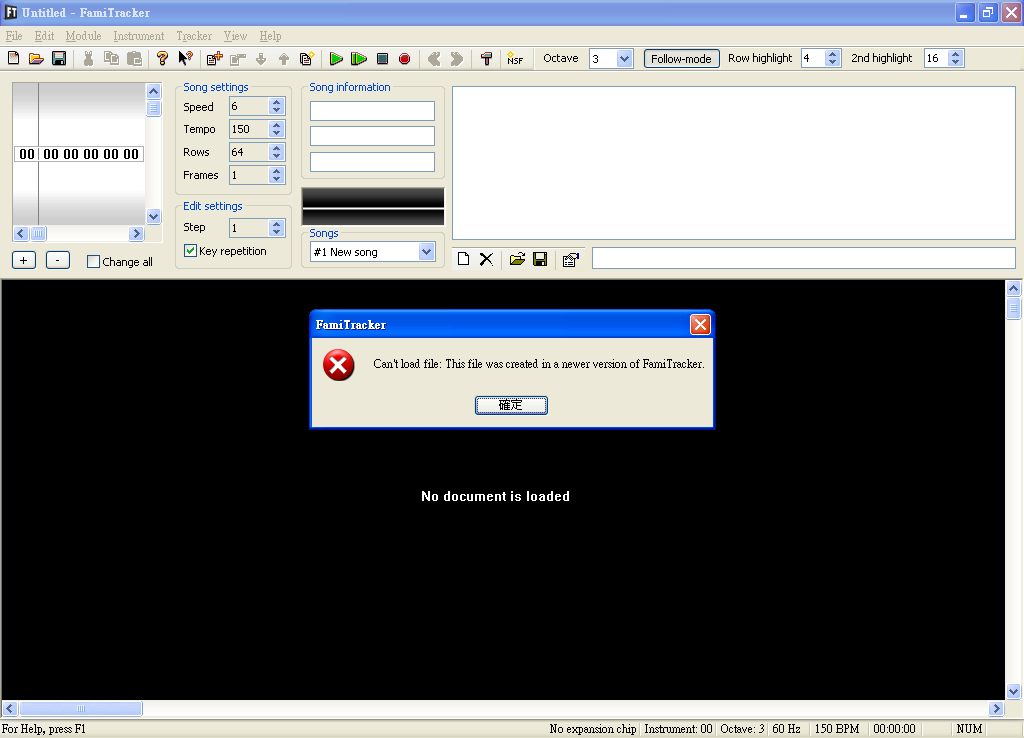1024x738 pixels.
Task: Toggle the Follow-mode button
Action: (681, 59)
